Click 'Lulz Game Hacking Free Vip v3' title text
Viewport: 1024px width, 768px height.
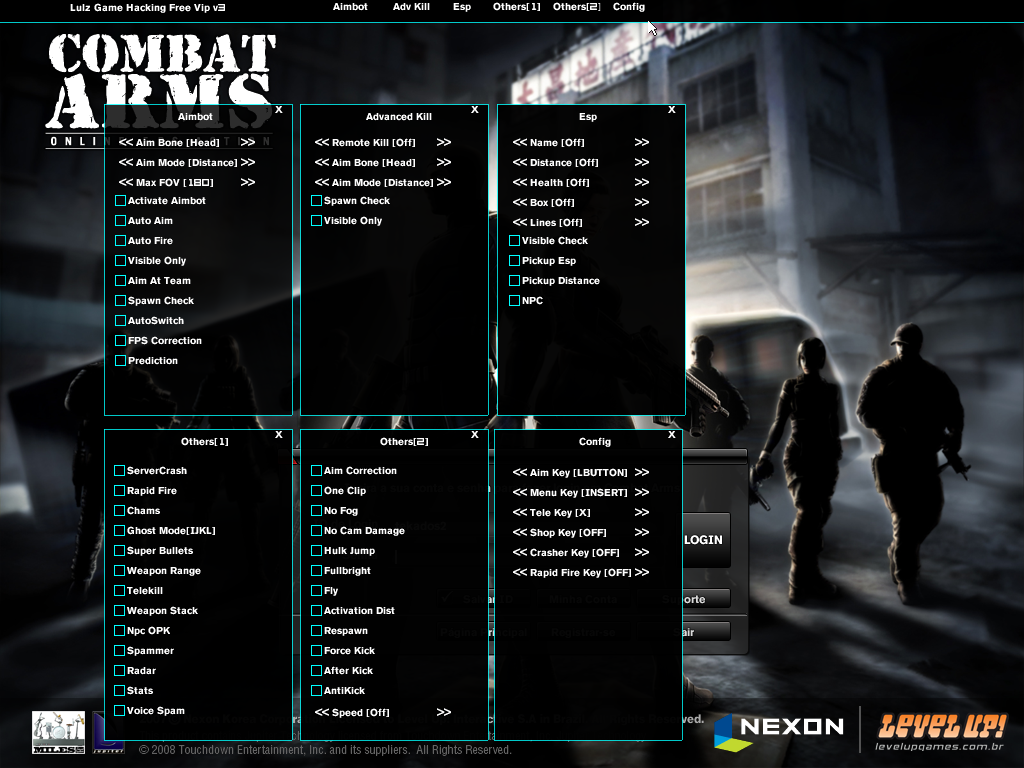click(148, 8)
